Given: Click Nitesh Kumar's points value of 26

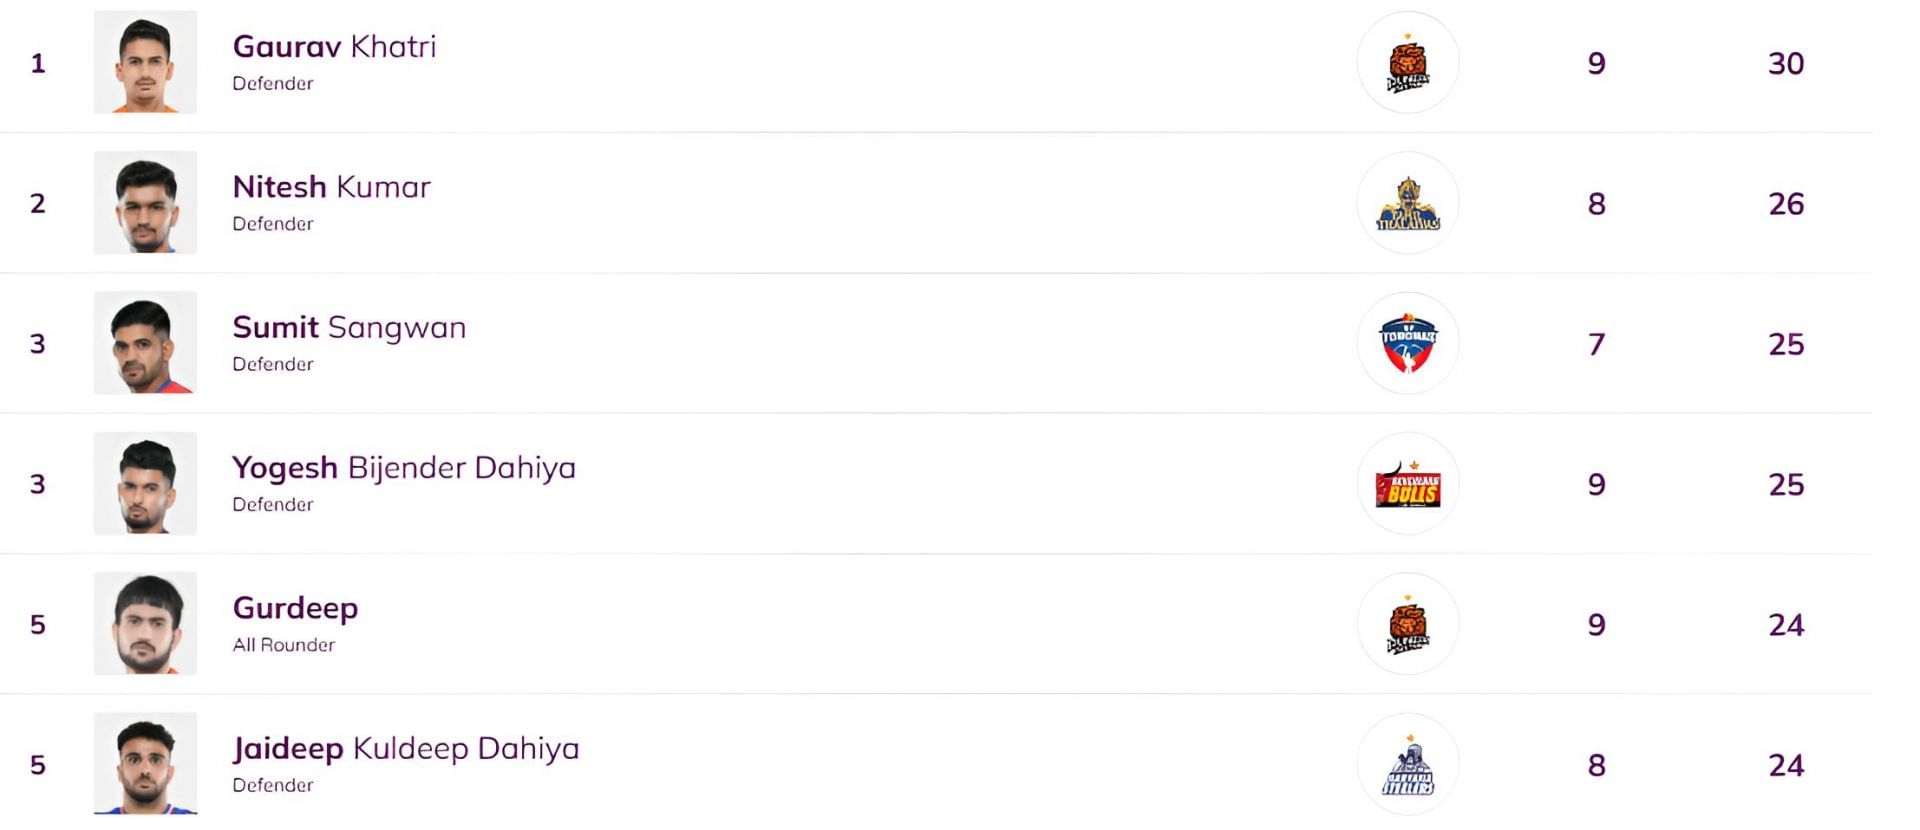Looking at the screenshot, I should click(x=1786, y=204).
